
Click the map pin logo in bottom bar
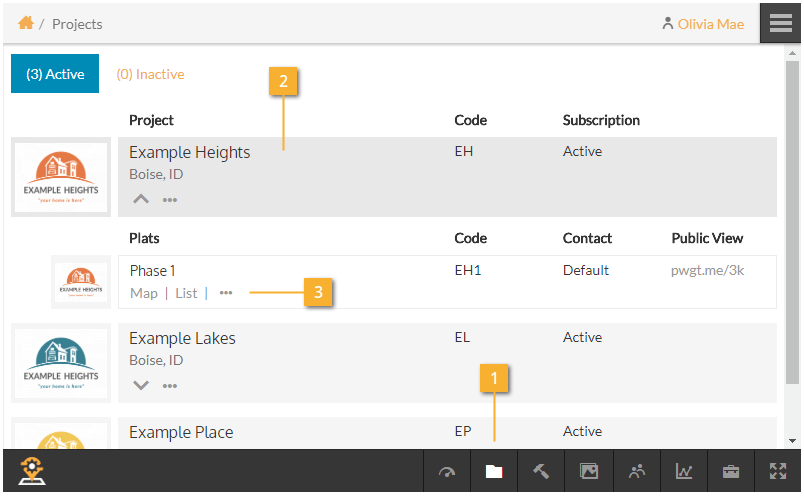[x=33, y=472]
